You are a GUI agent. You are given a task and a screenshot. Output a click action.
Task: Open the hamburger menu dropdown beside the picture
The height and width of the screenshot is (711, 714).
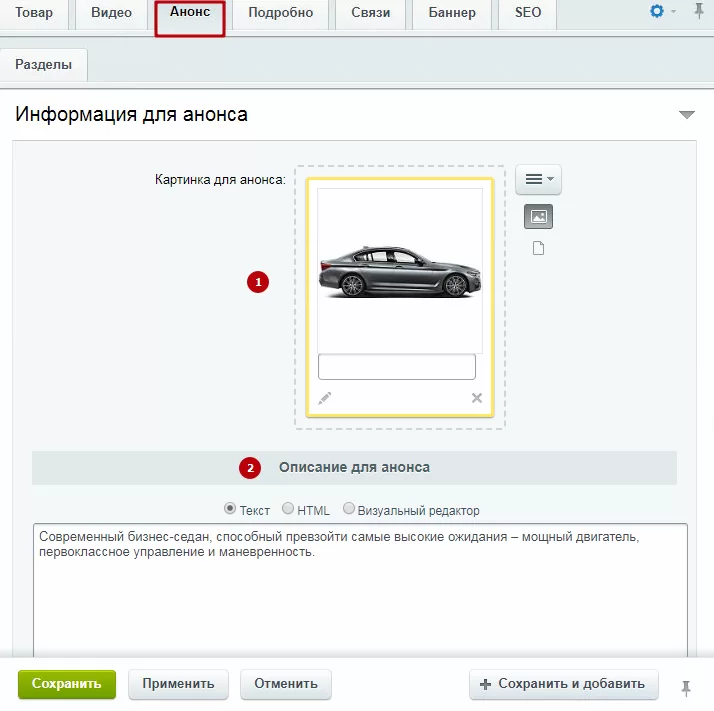tap(538, 179)
